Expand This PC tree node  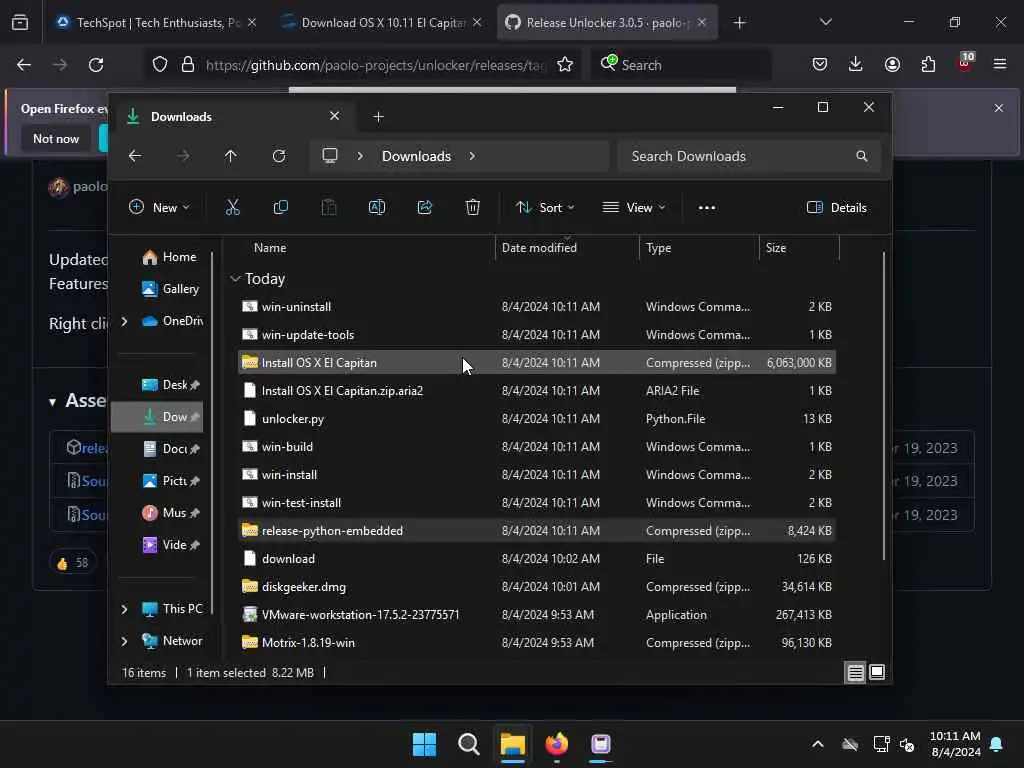tap(124, 609)
